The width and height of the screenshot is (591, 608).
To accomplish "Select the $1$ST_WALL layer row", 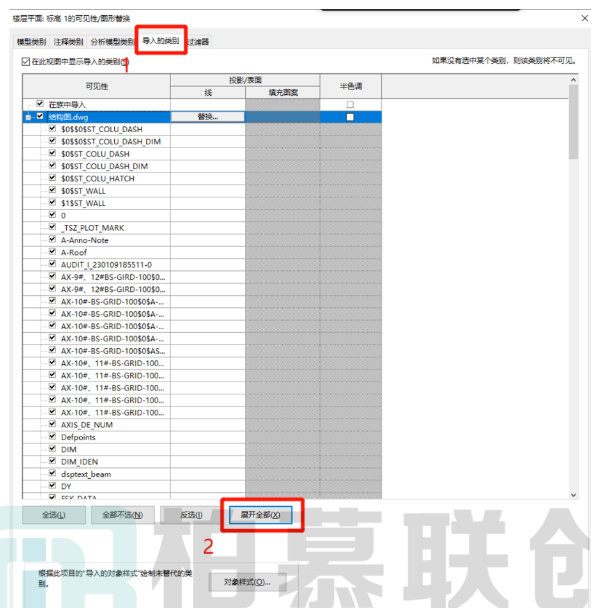I will (83, 203).
